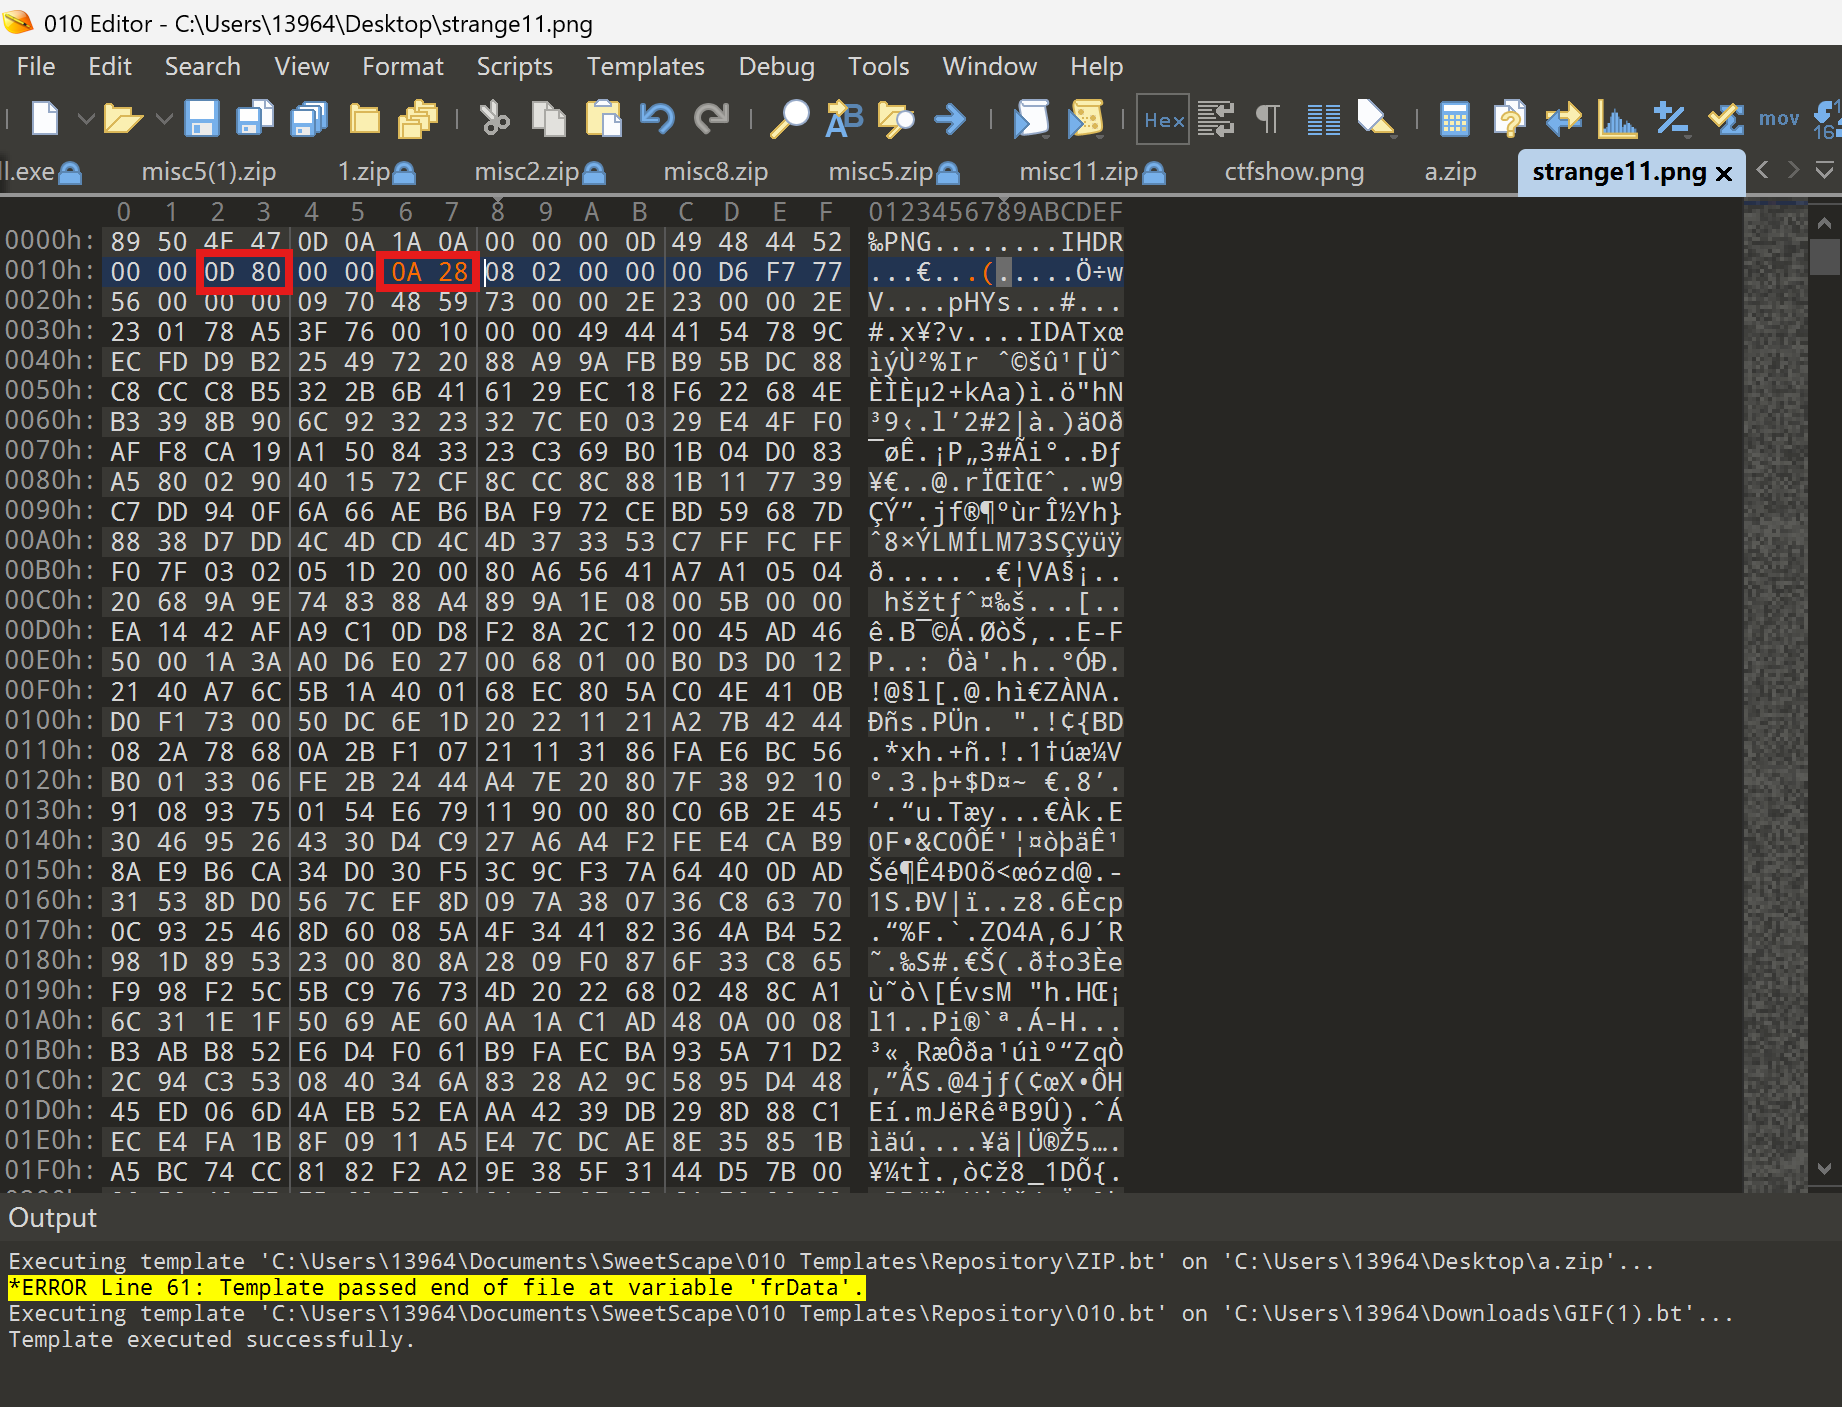Toggle word wrap icon
The height and width of the screenshot is (1407, 1842).
(x=1216, y=119)
